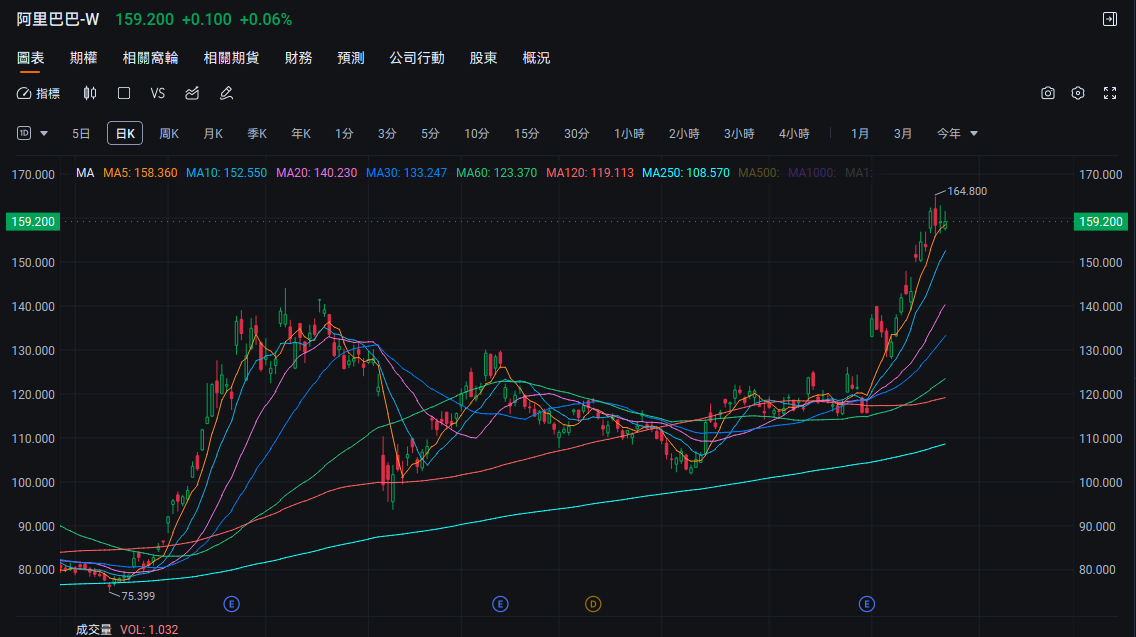Take a chart screenshot with camera icon
This screenshot has width=1136, height=637.
coord(1048,93)
